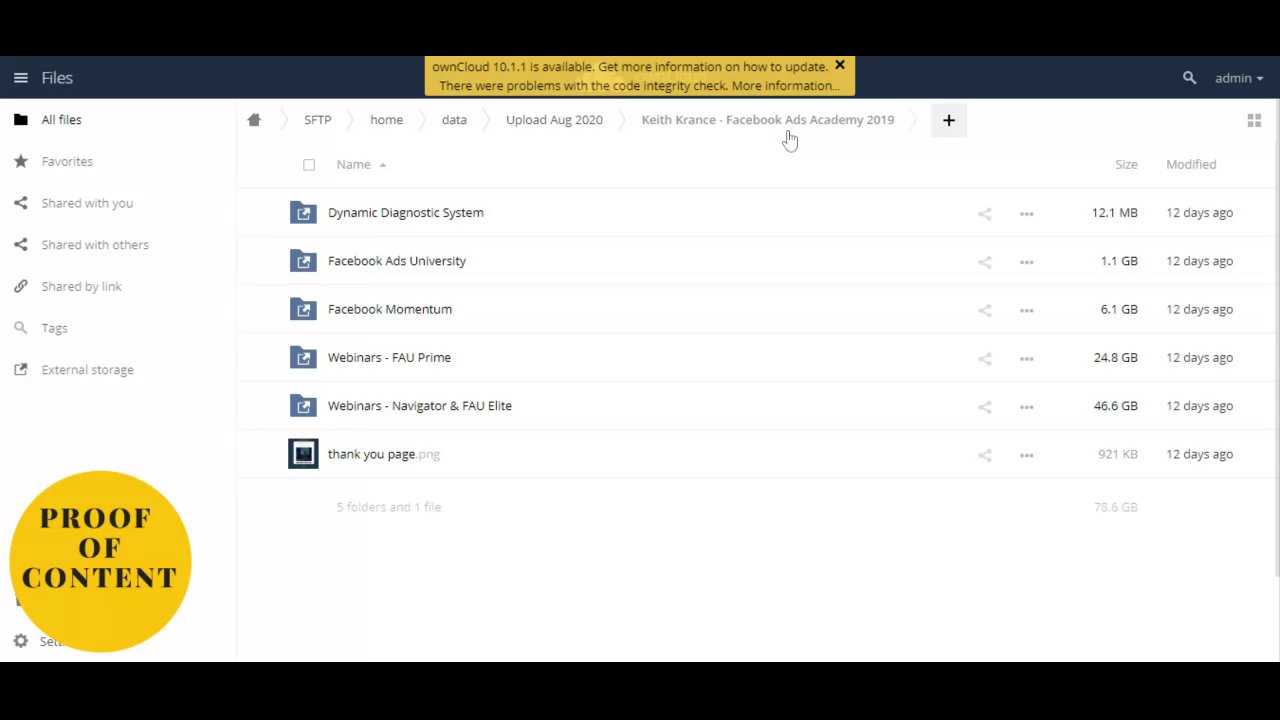Toggle grid view icon
This screenshot has width=1280, height=720.
1254,121
